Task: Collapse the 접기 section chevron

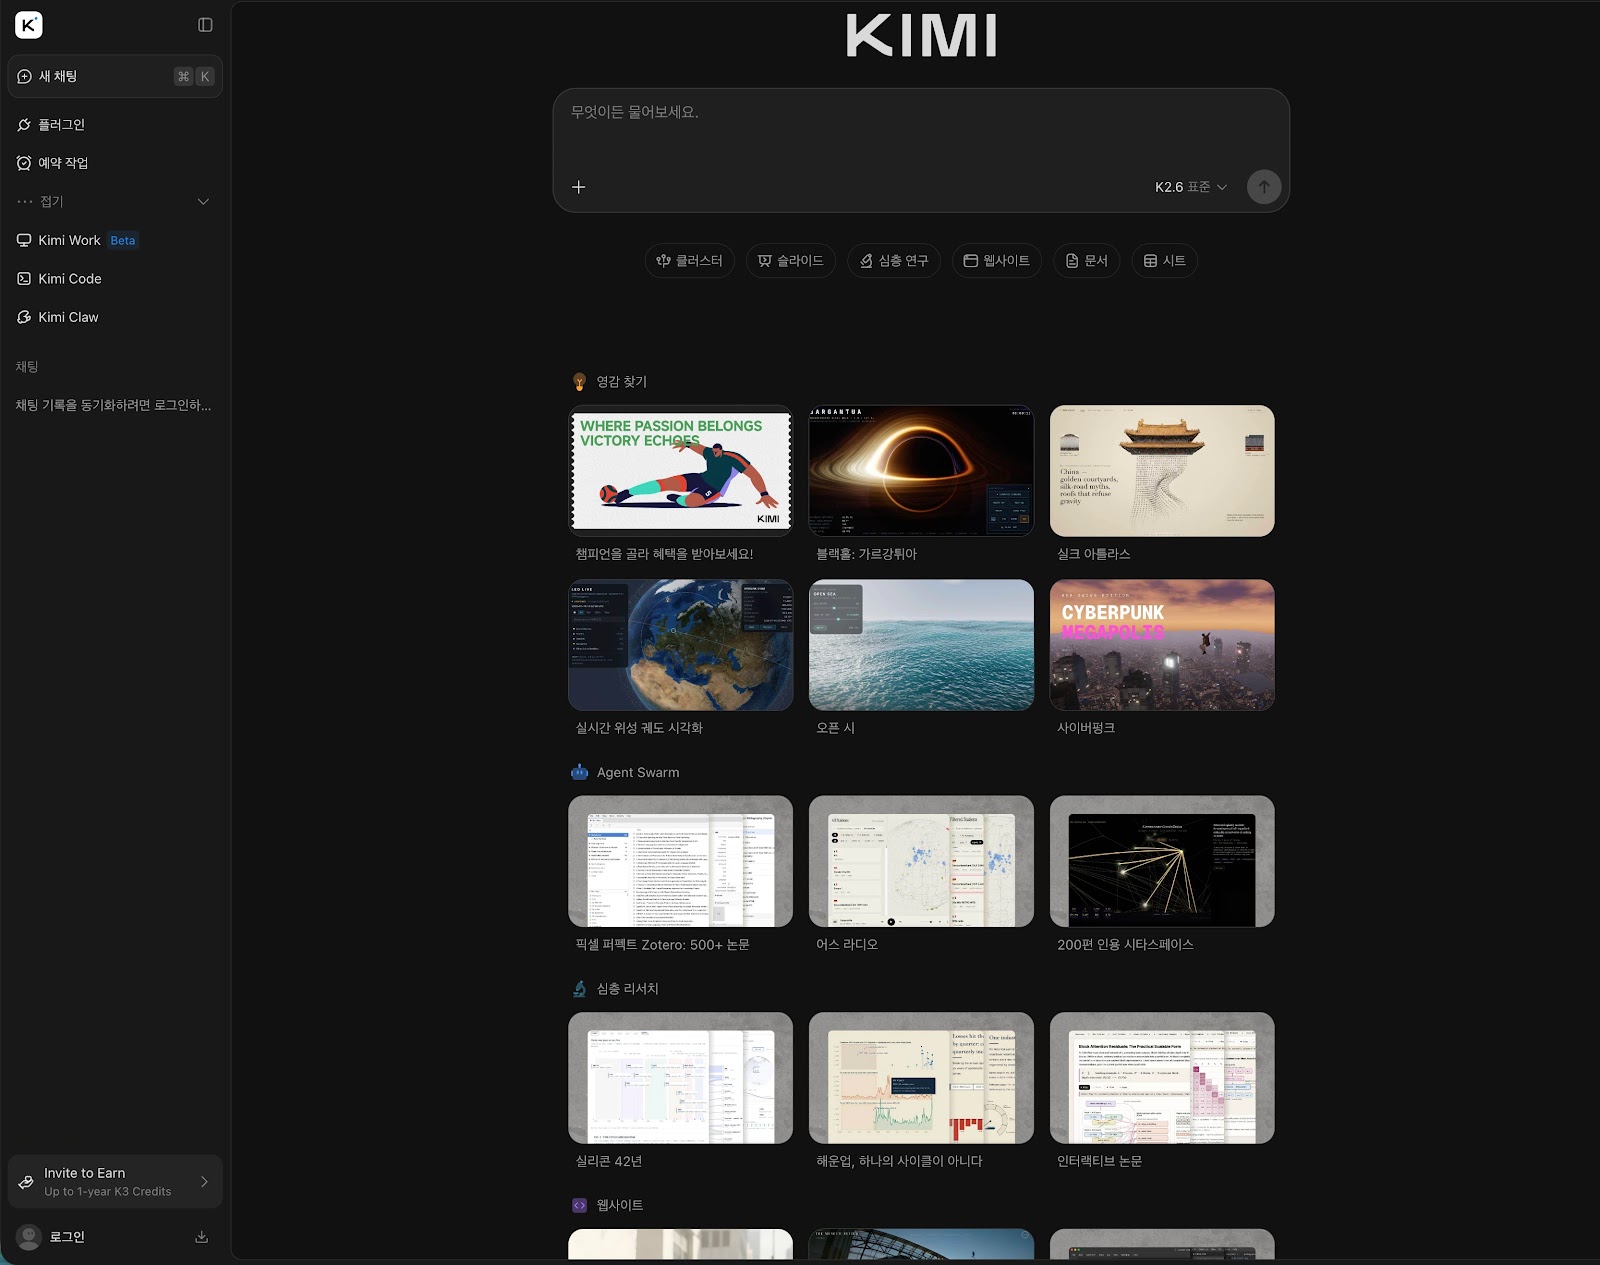Action: tap(203, 201)
